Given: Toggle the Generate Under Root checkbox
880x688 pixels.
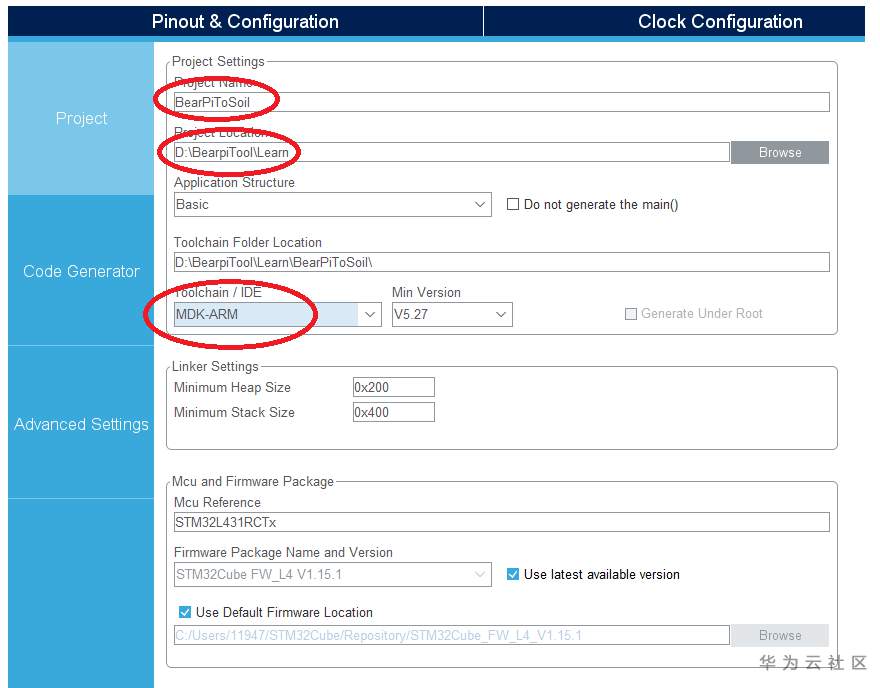Looking at the screenshot, I should pos(631,314).
